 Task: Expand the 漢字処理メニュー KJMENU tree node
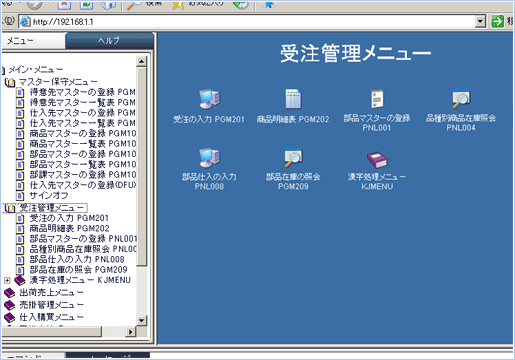click(x=7, y=280)
